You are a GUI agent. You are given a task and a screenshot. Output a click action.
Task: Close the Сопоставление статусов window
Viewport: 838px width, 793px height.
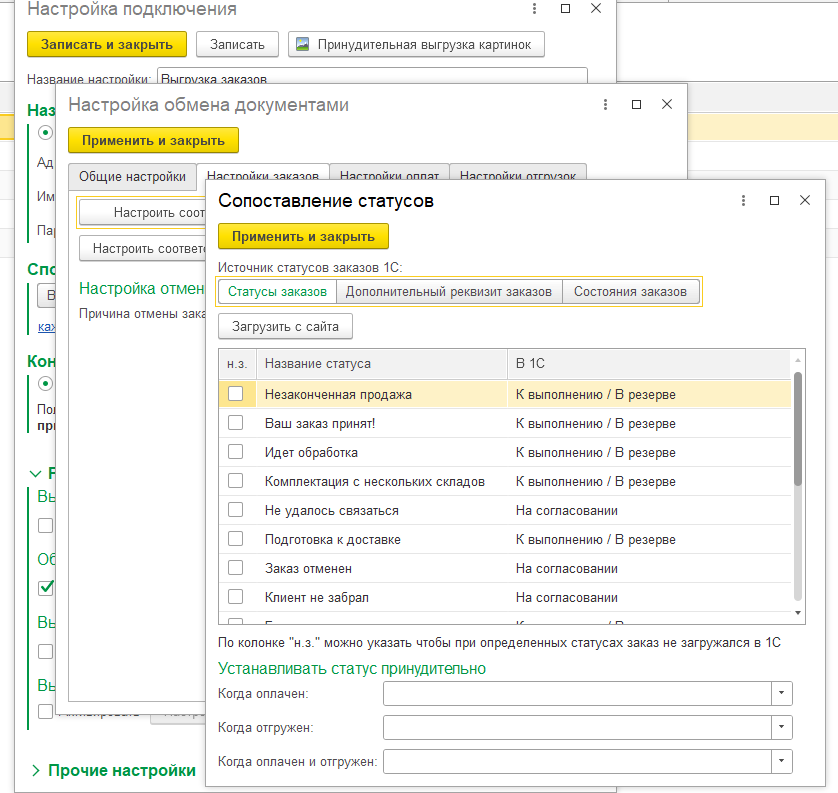pyautogui.click(x=804, y=200)
